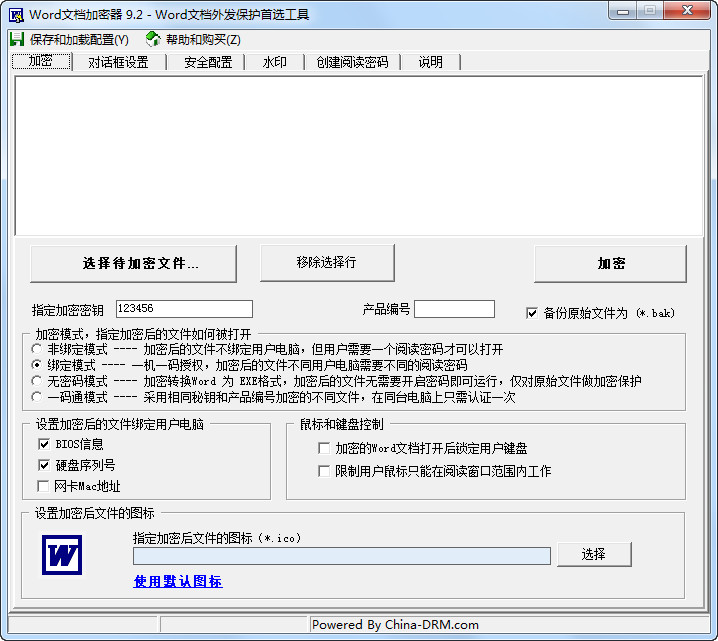Image resolution: width=718 pixels, height=641 pixels.
Task: Uncheck the BIOS信息 checkbox
Action: [x=44, y=444]
